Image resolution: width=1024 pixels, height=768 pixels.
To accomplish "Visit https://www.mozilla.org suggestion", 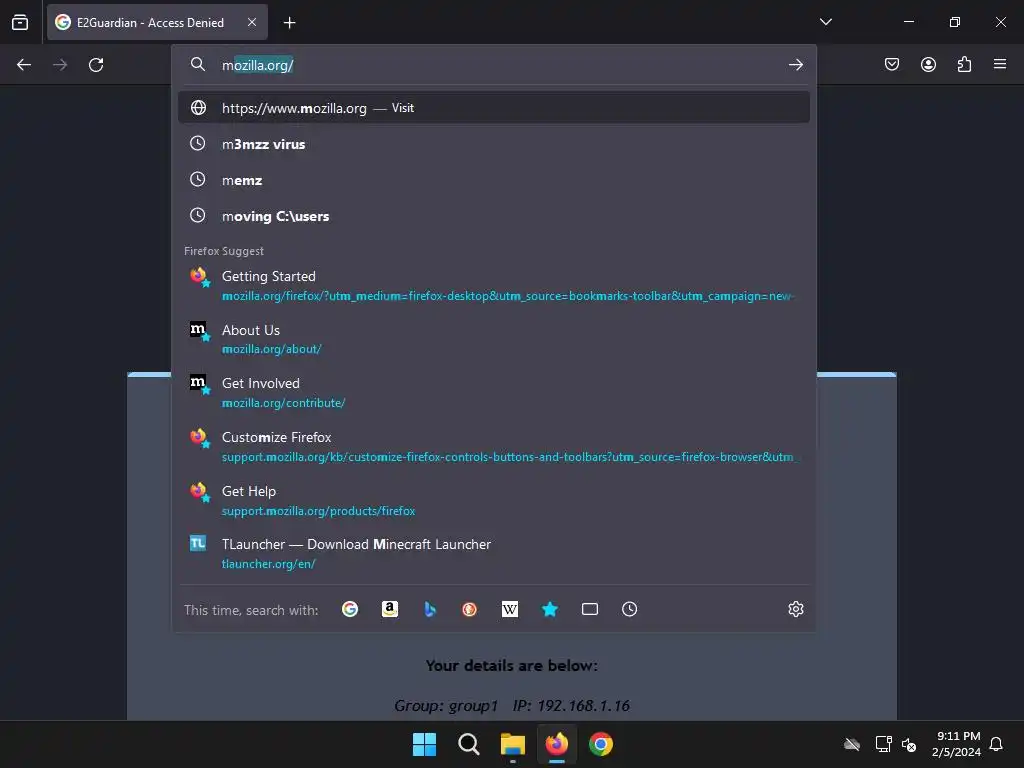I will (x=494, y=108).
